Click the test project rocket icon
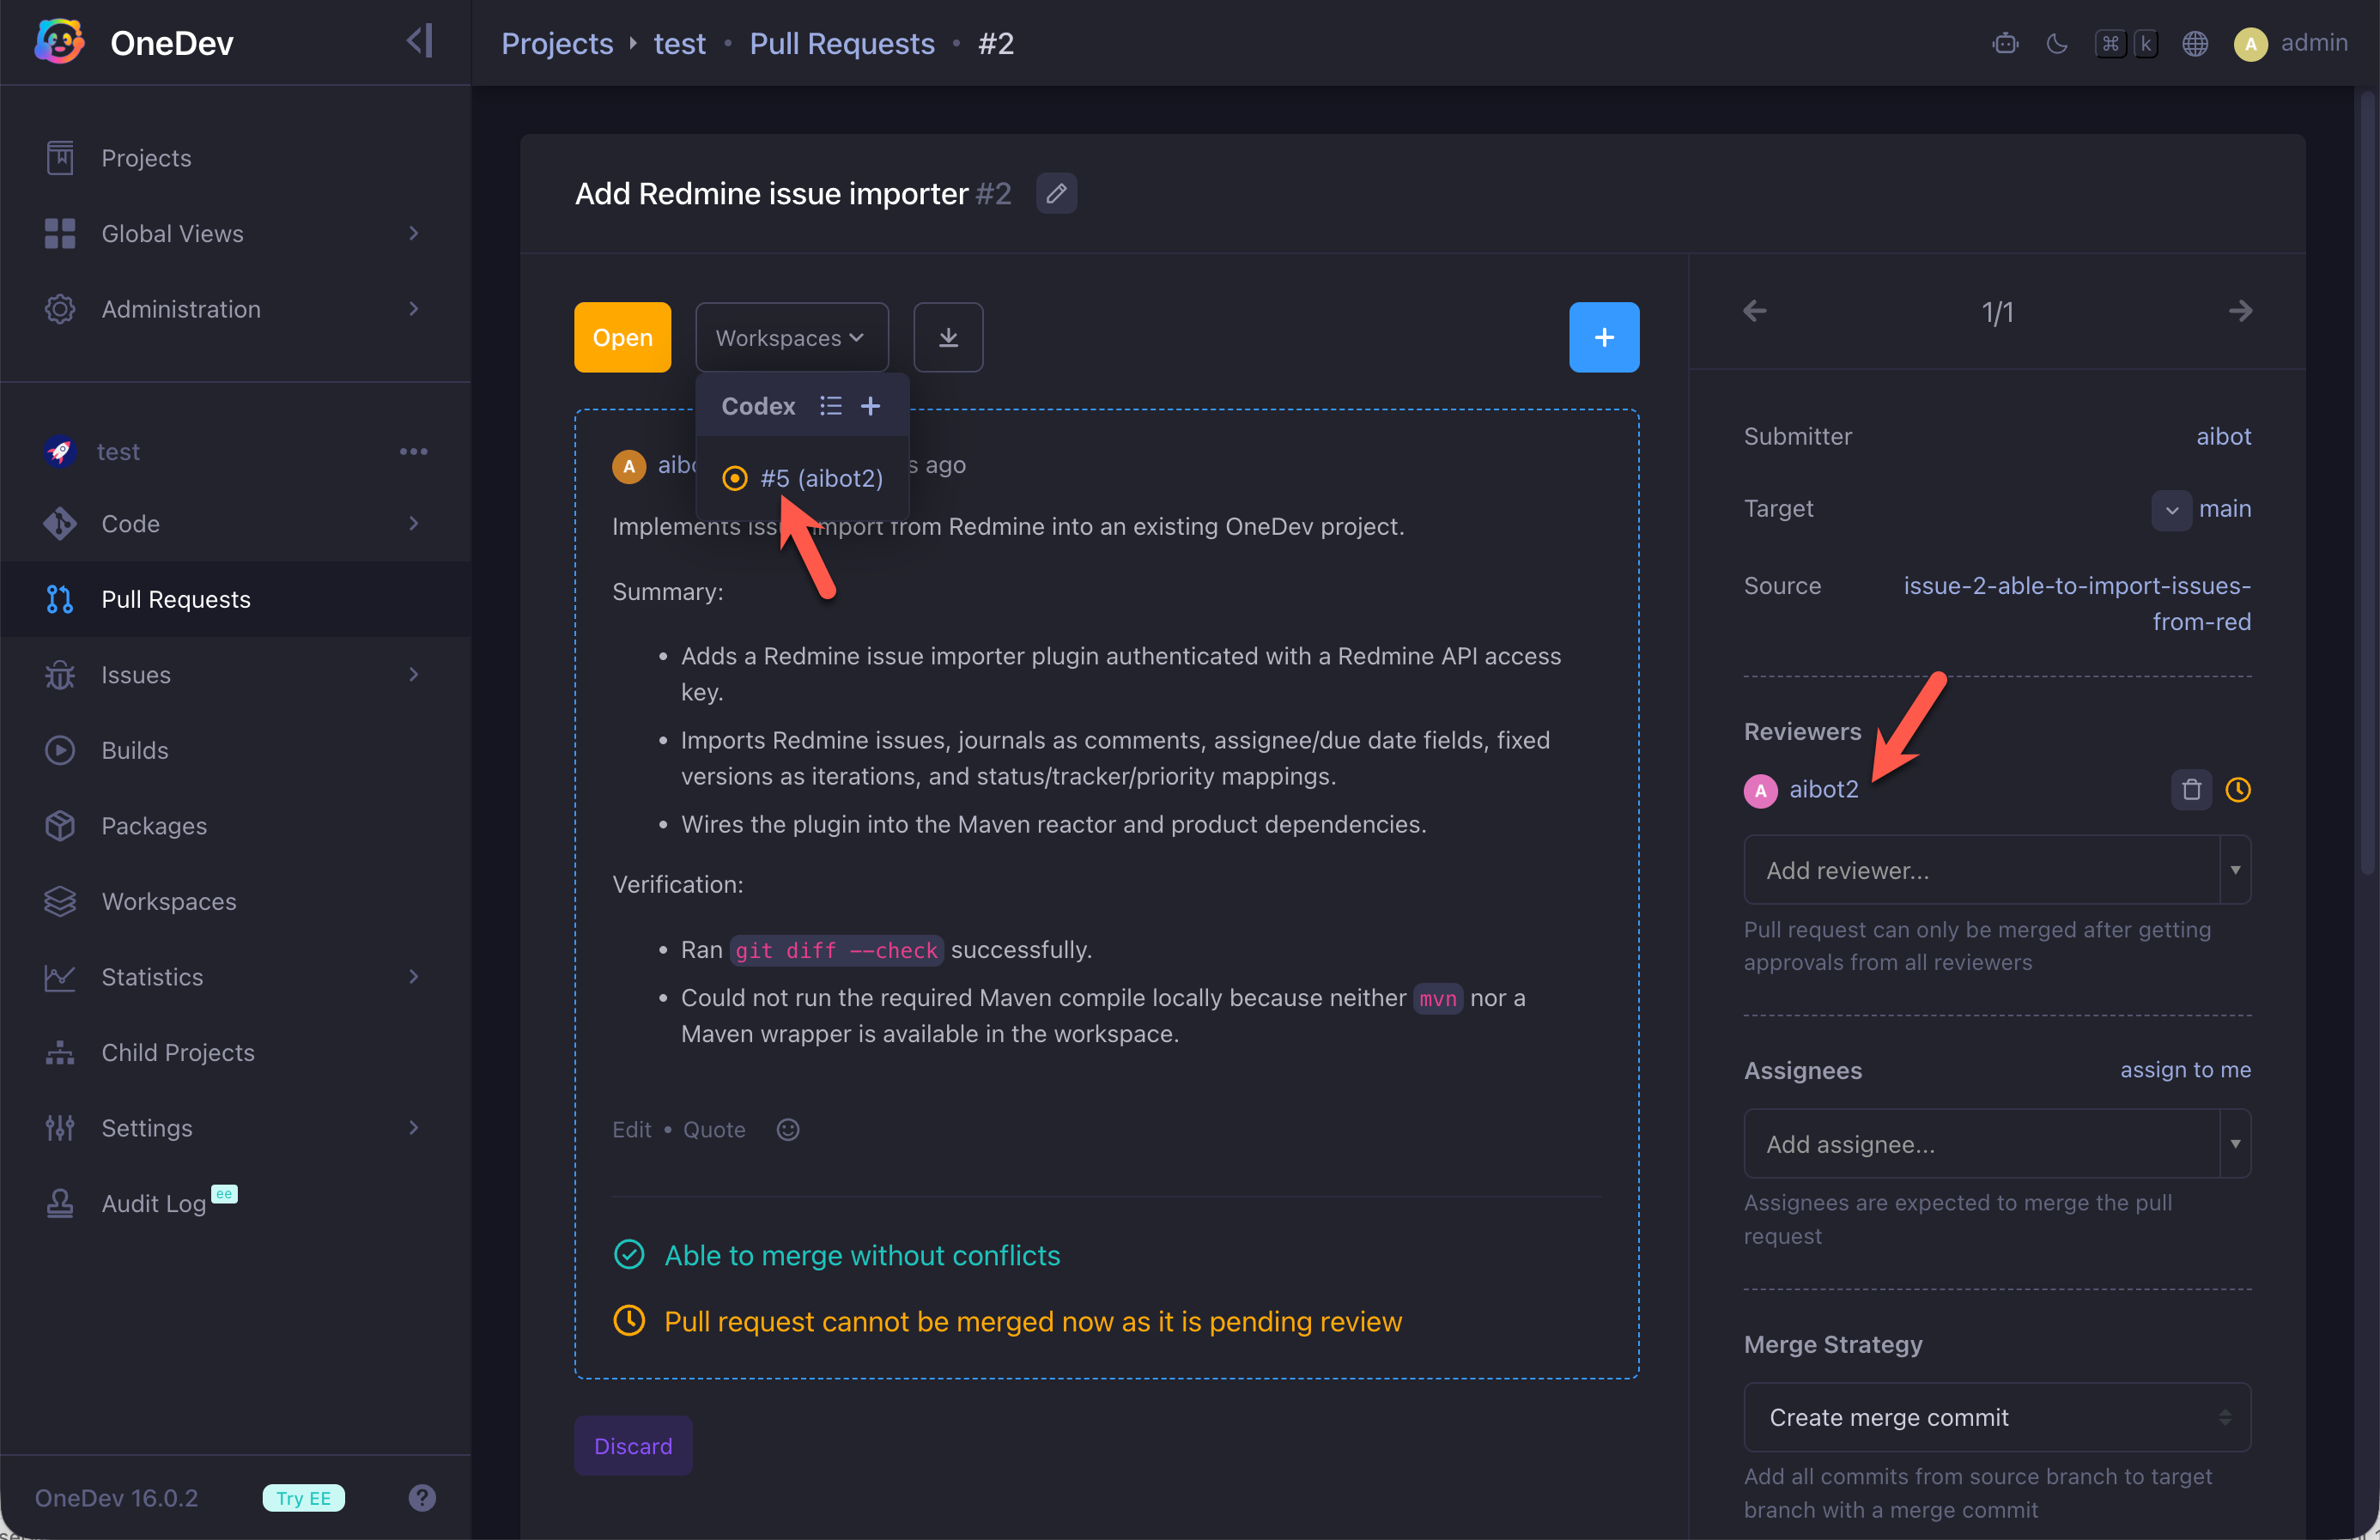 coord(60,452)
